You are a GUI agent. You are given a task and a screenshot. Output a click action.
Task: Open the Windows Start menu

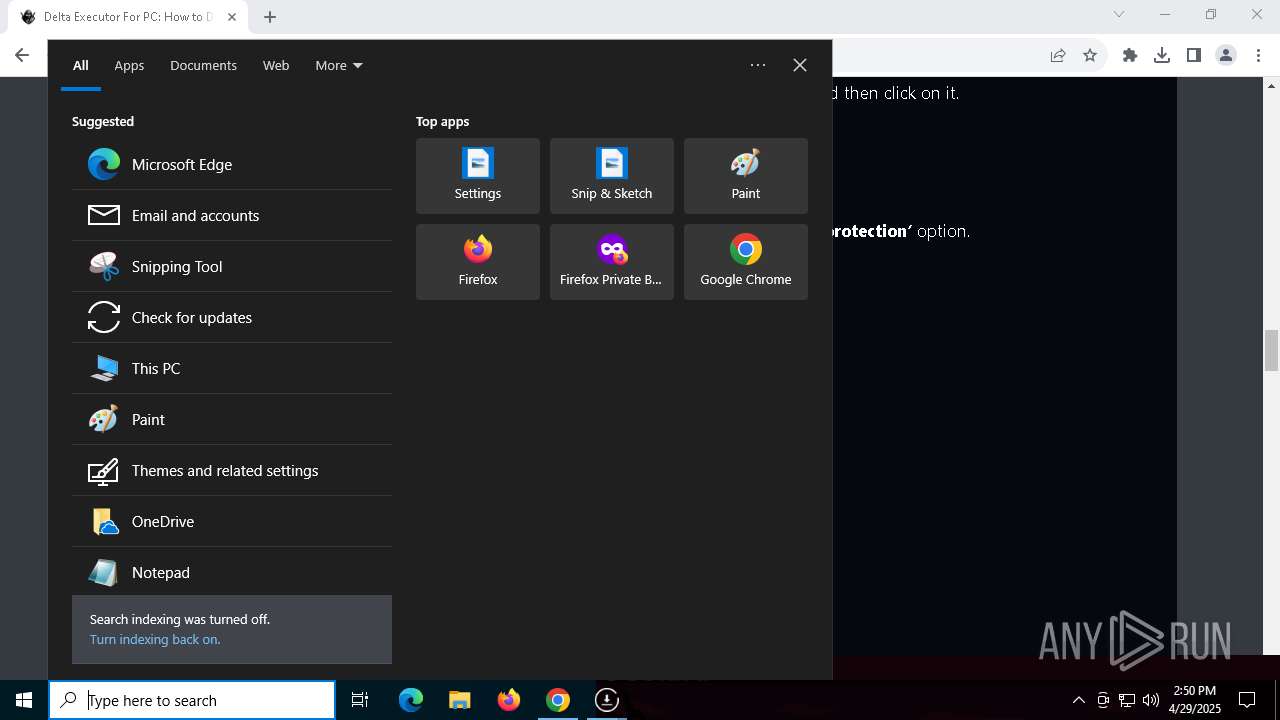(24, 700)
